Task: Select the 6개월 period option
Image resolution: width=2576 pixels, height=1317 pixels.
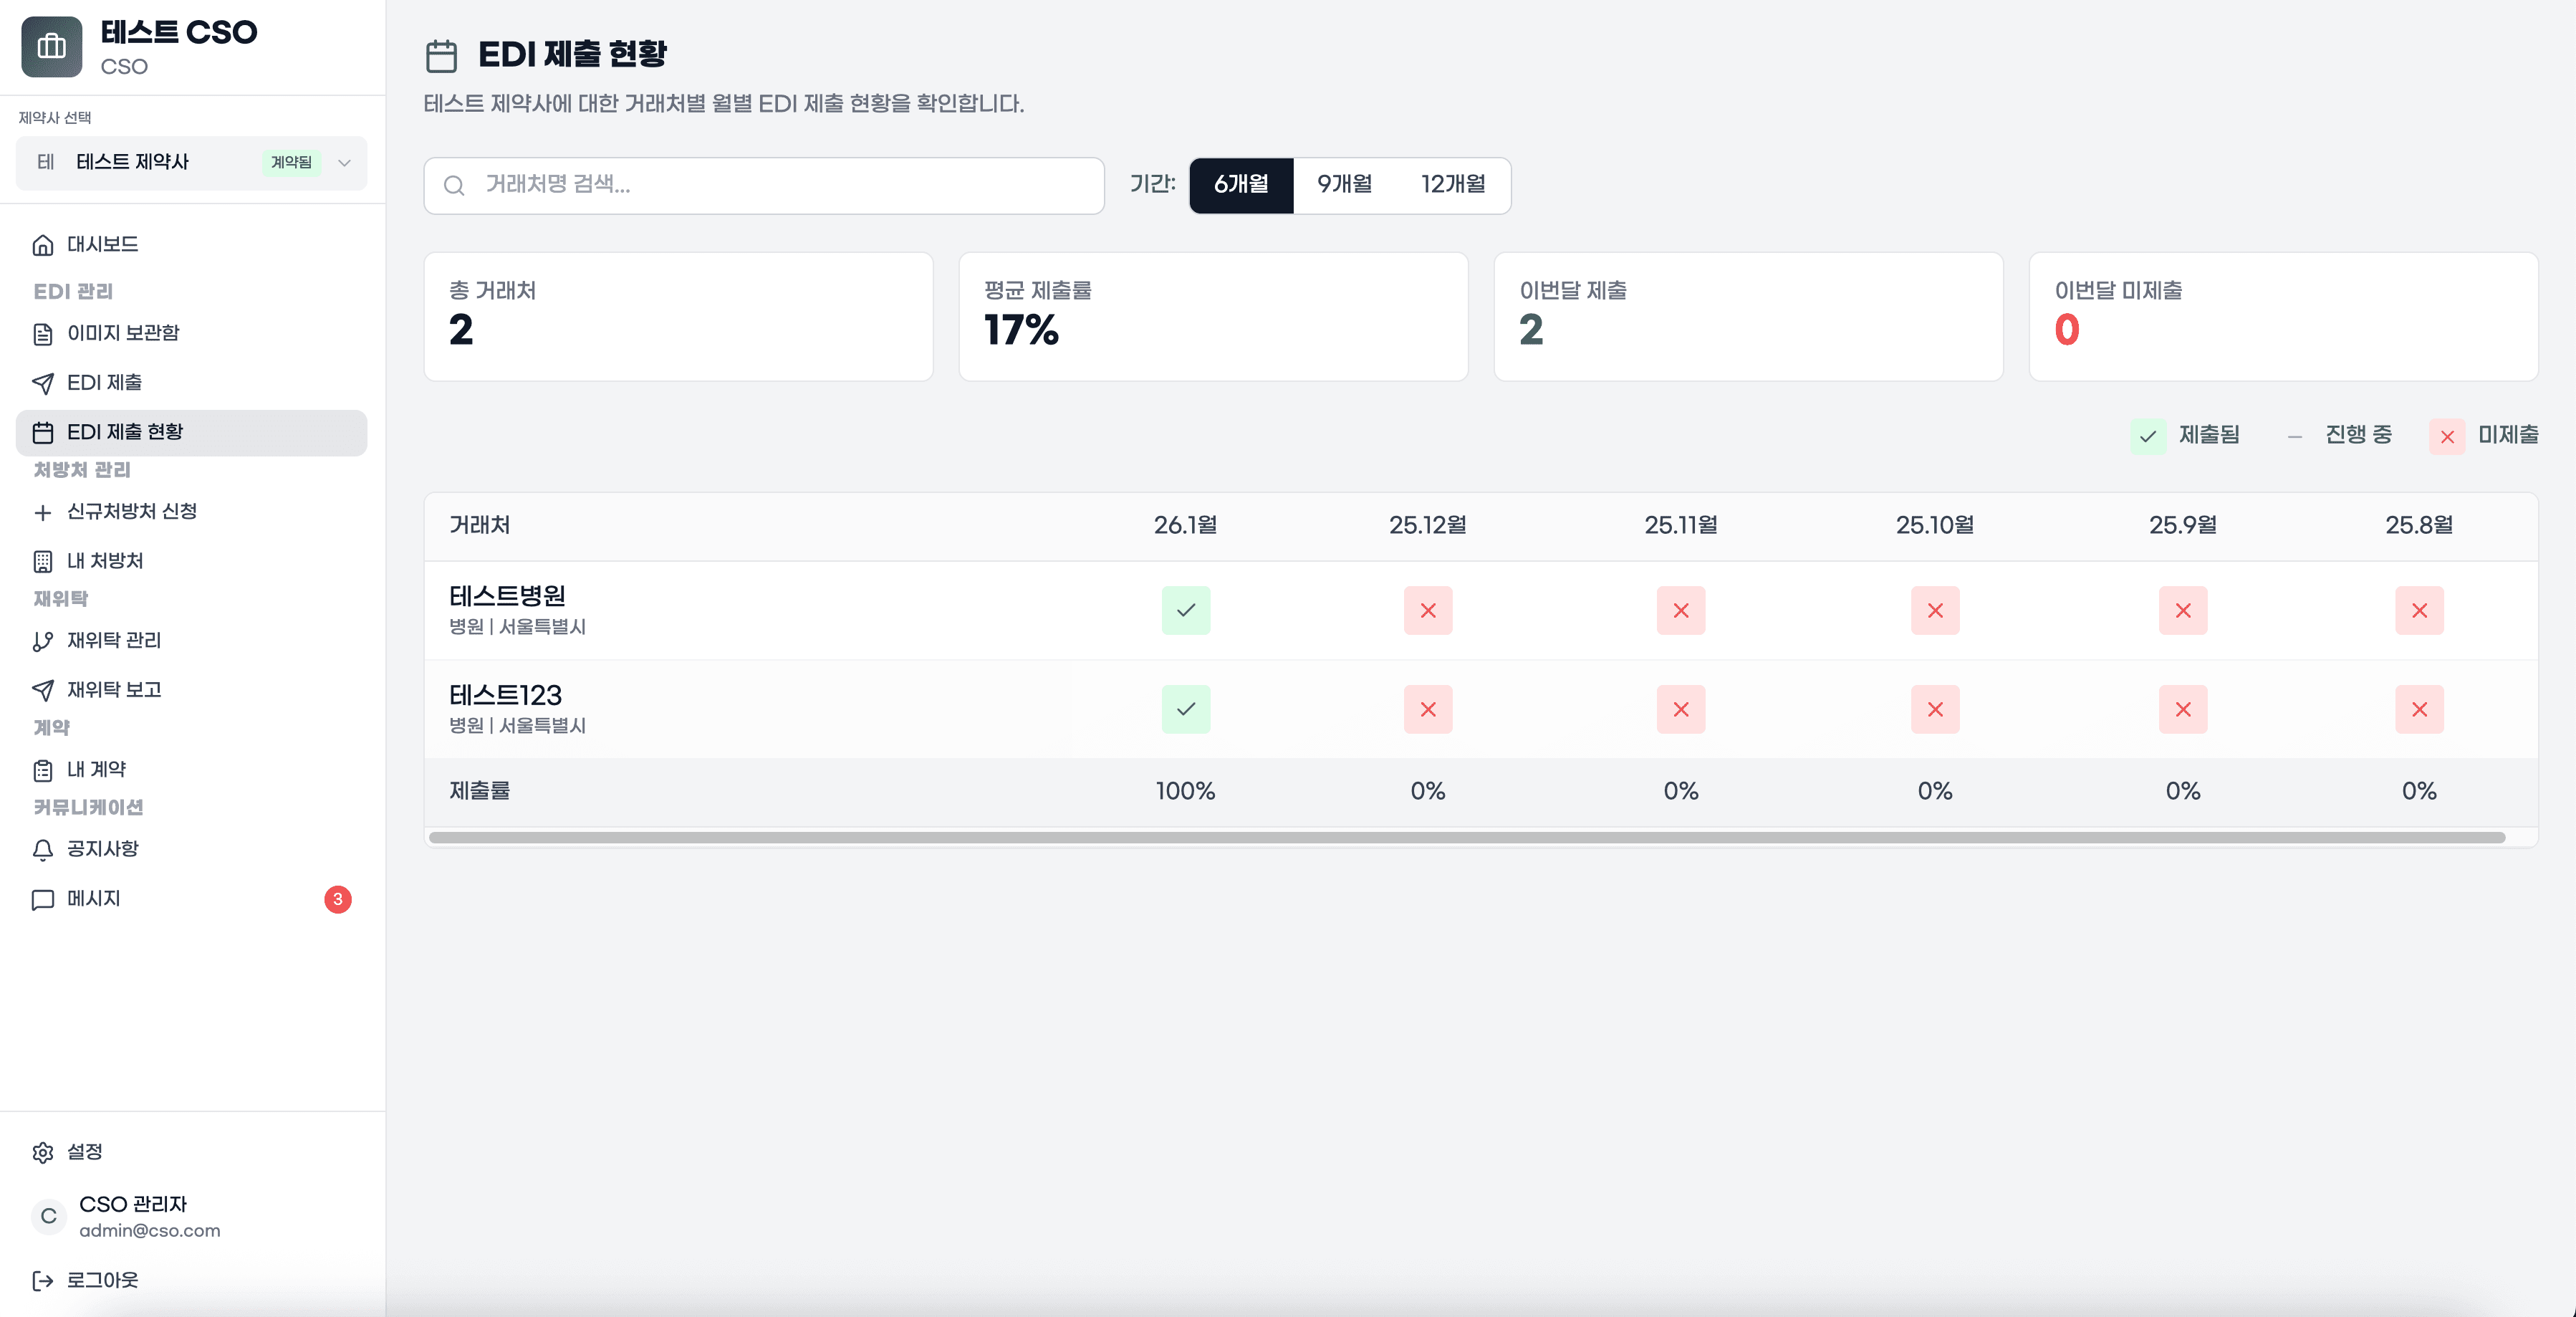Action: click(x=1240, y=185)
